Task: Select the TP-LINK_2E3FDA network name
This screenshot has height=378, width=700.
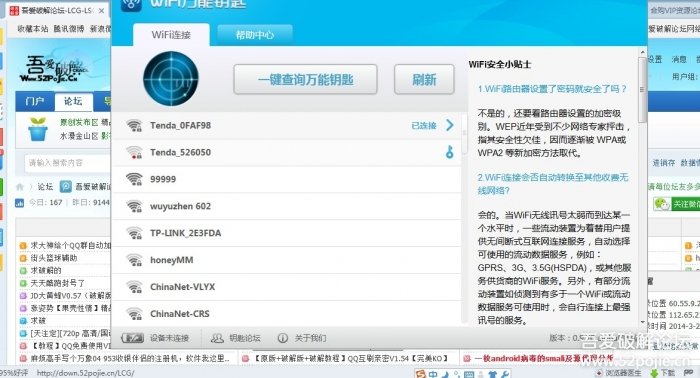Action: 185,233
